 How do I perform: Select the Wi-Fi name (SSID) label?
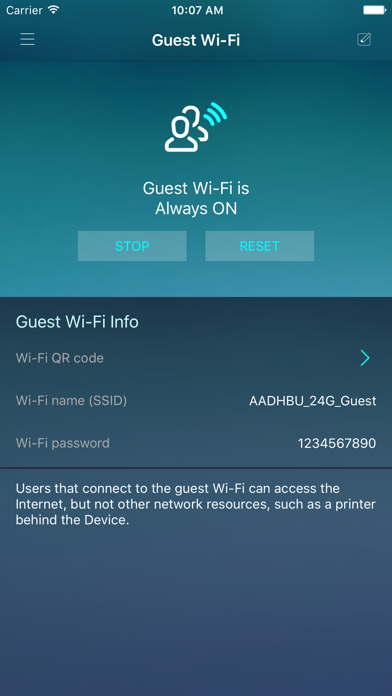(71, 401)
